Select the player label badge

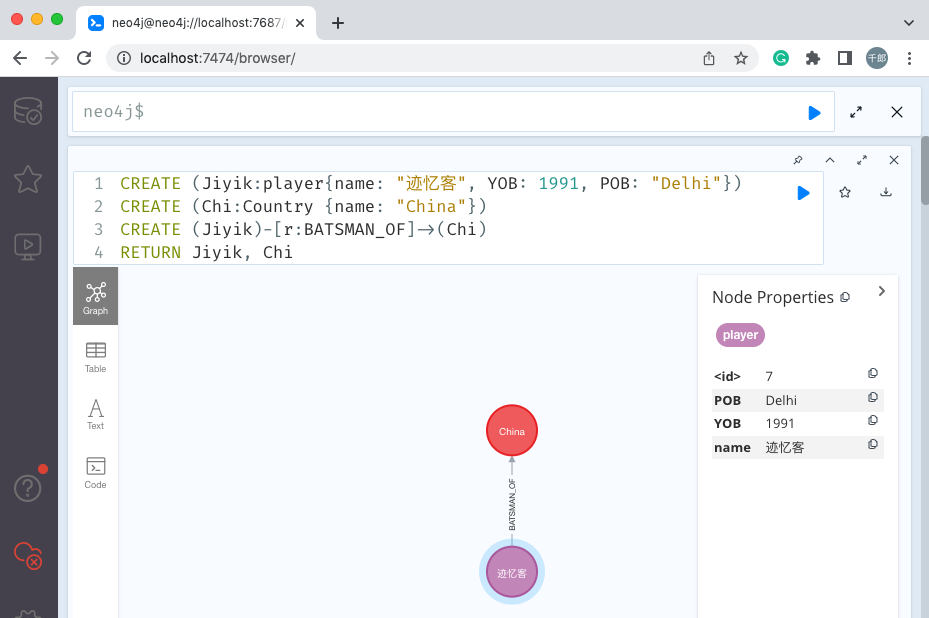(x=740, y=335)
